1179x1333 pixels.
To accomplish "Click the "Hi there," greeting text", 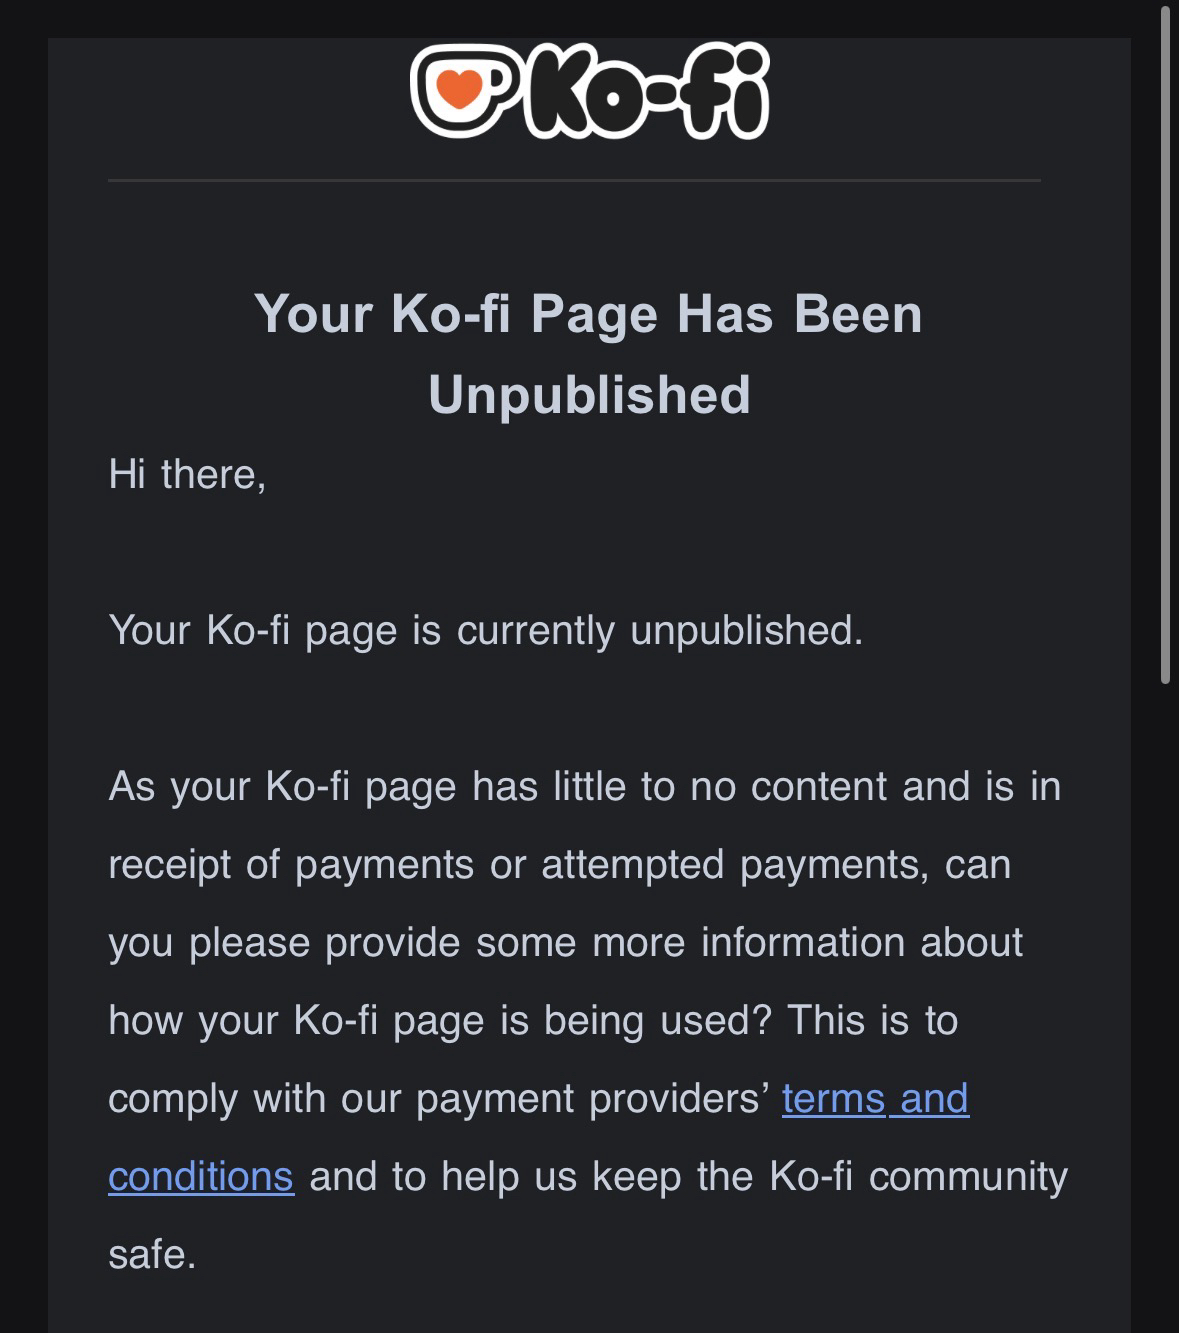I will (187, 474).
